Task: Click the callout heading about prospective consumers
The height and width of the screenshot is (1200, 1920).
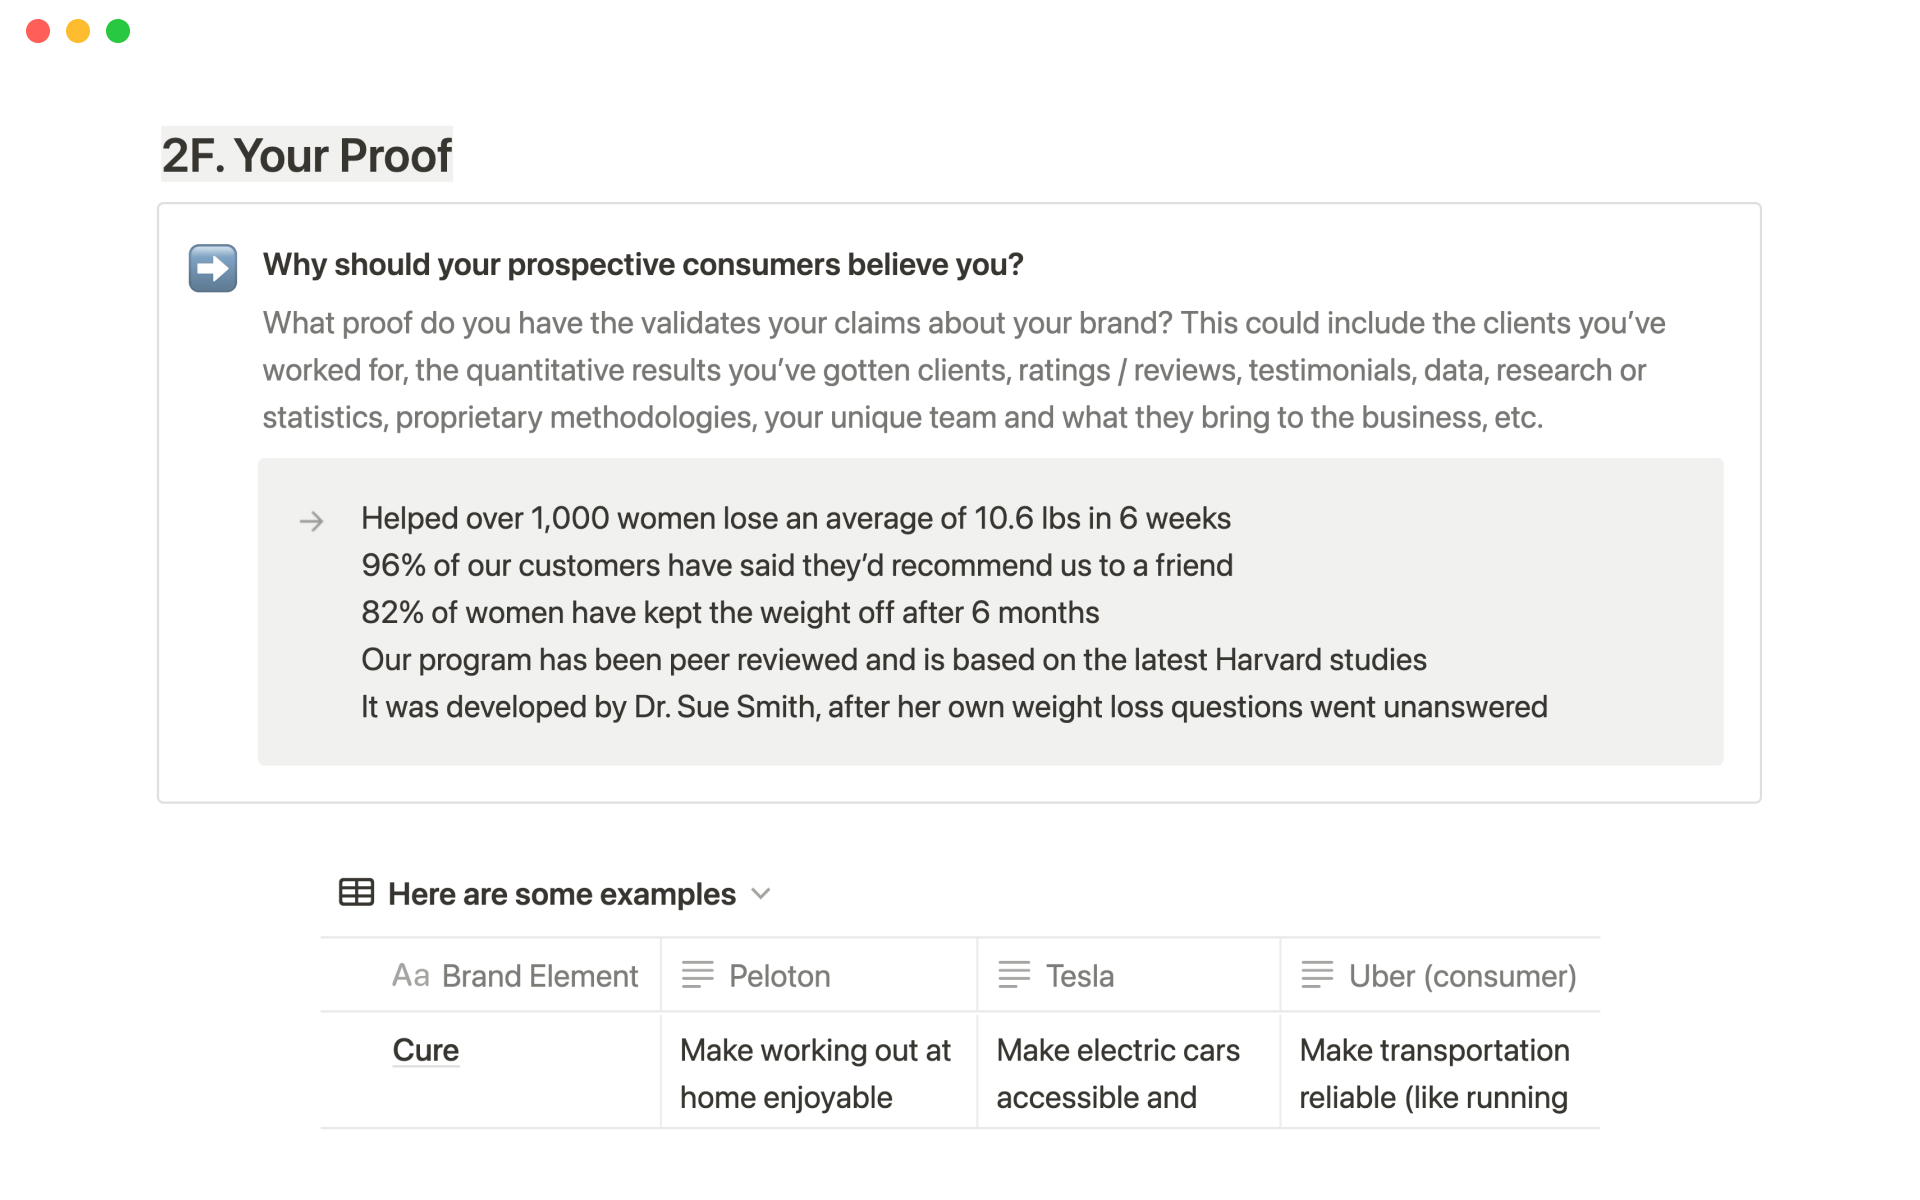Action: pyautogui.click(x=643, y=265)
